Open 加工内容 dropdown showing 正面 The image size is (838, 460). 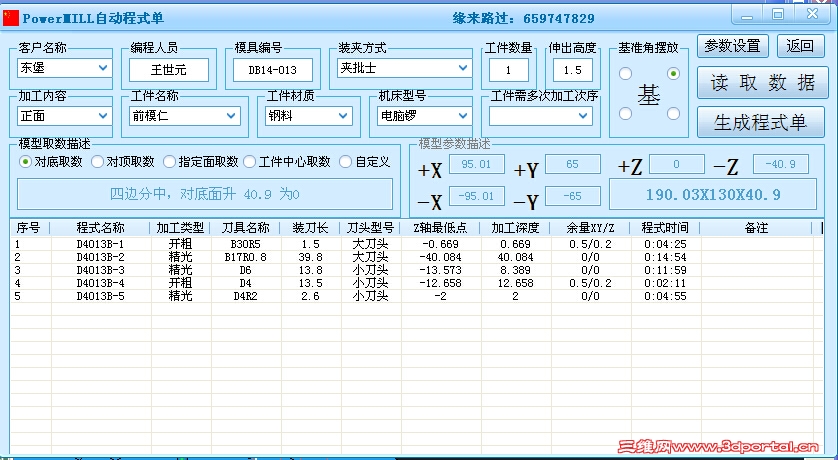(65, 116)
